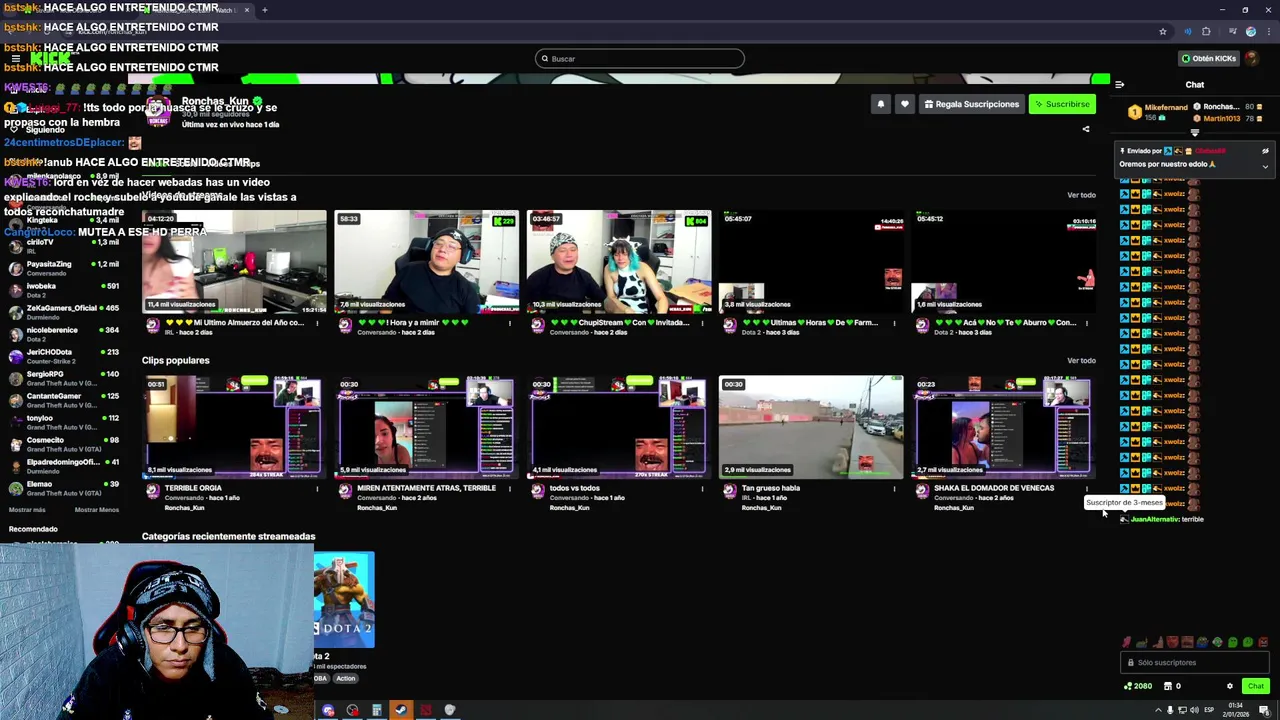This screenshot has height=720, width=1280.
Task: Open a new browser tab with plus
Action: (264, 10)
